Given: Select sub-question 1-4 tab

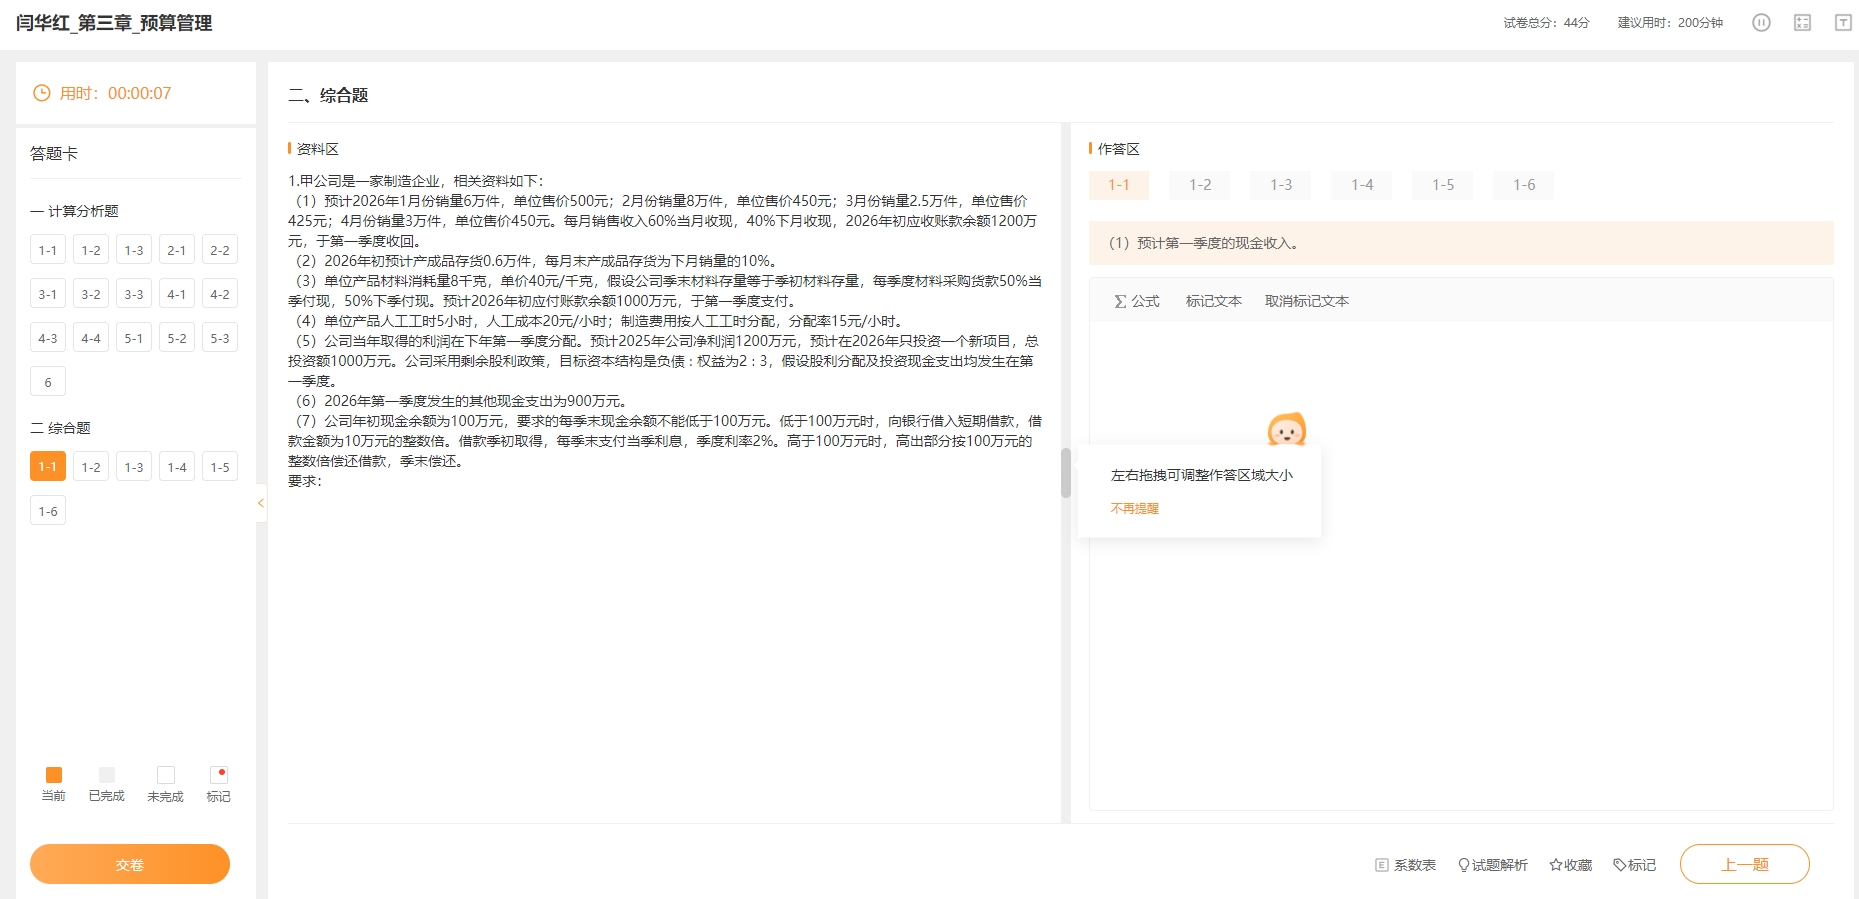Looking at the screenshot, I should pyautogui.click(x=1362, y=185).
